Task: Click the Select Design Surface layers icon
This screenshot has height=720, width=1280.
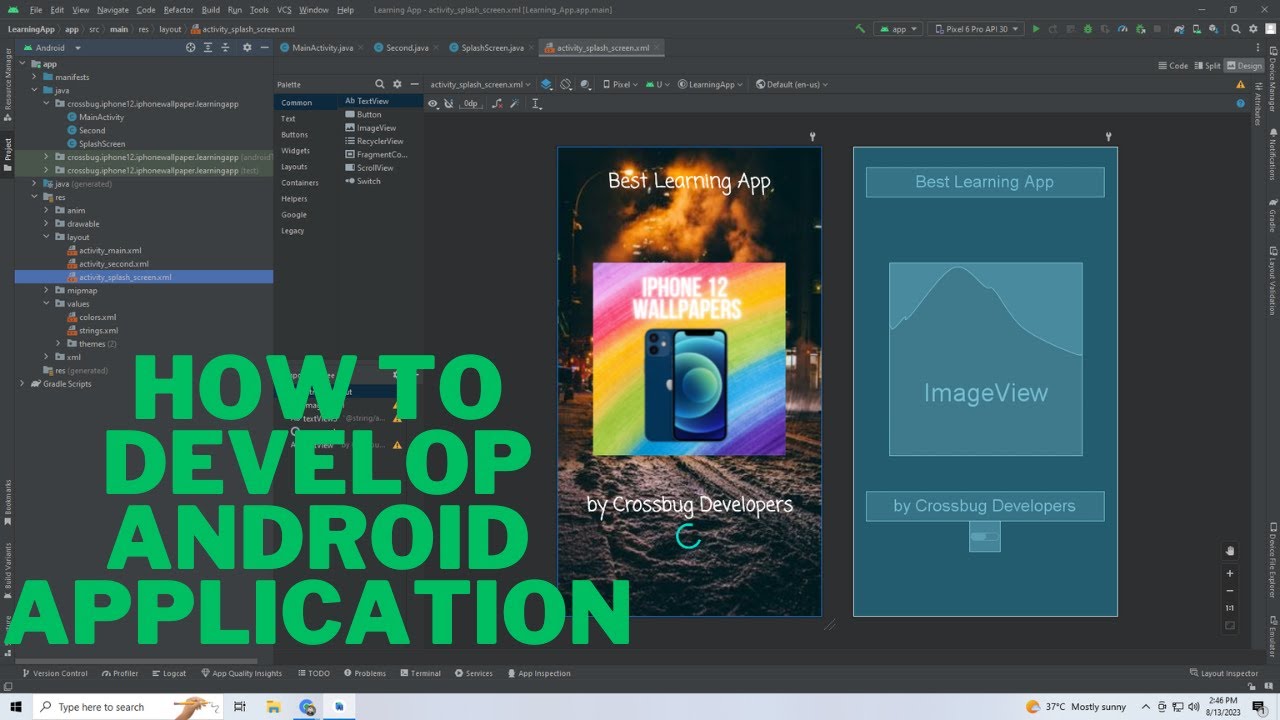Action: [x=546, y=84]
